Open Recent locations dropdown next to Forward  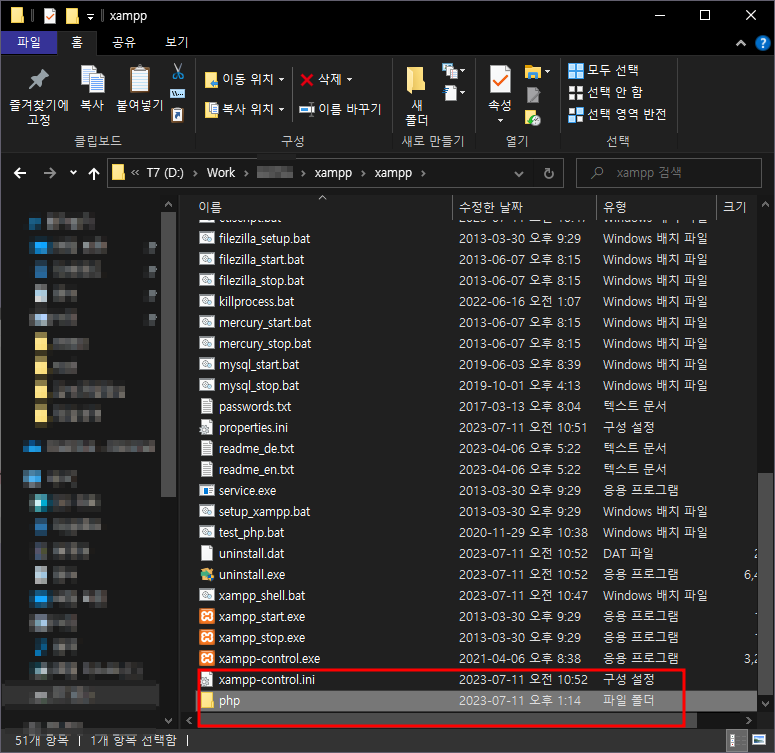coord(73,173)
